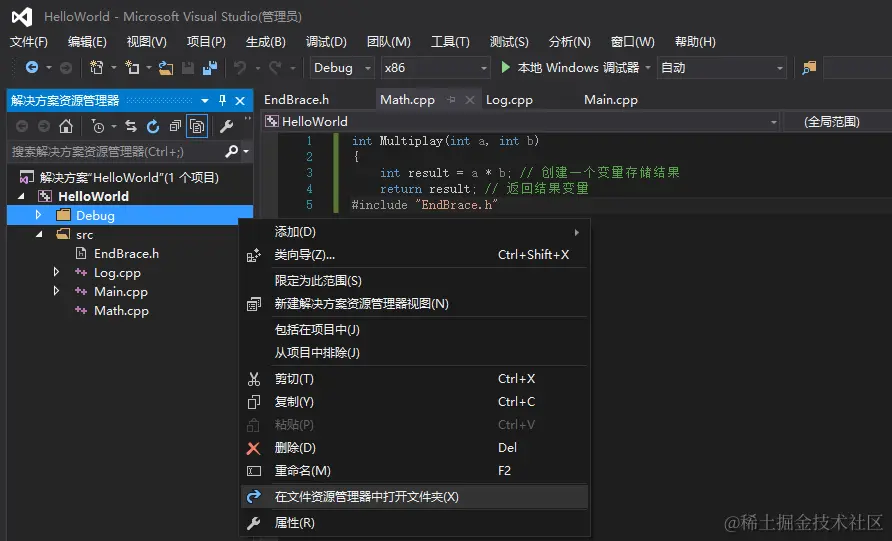Click the Redo arrow icon
892x541 pixels.
pos(275,68)
